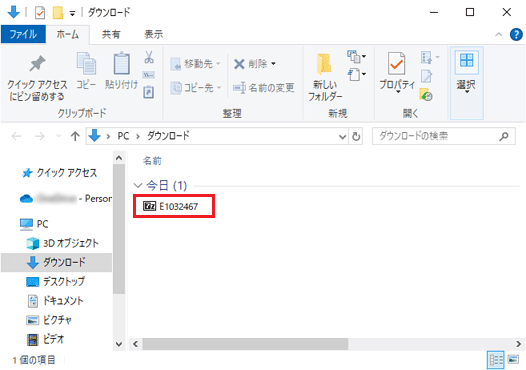Open the File (ファイル) tab
Viewport: 526px width, 370px height.
[x=23, y=34]
